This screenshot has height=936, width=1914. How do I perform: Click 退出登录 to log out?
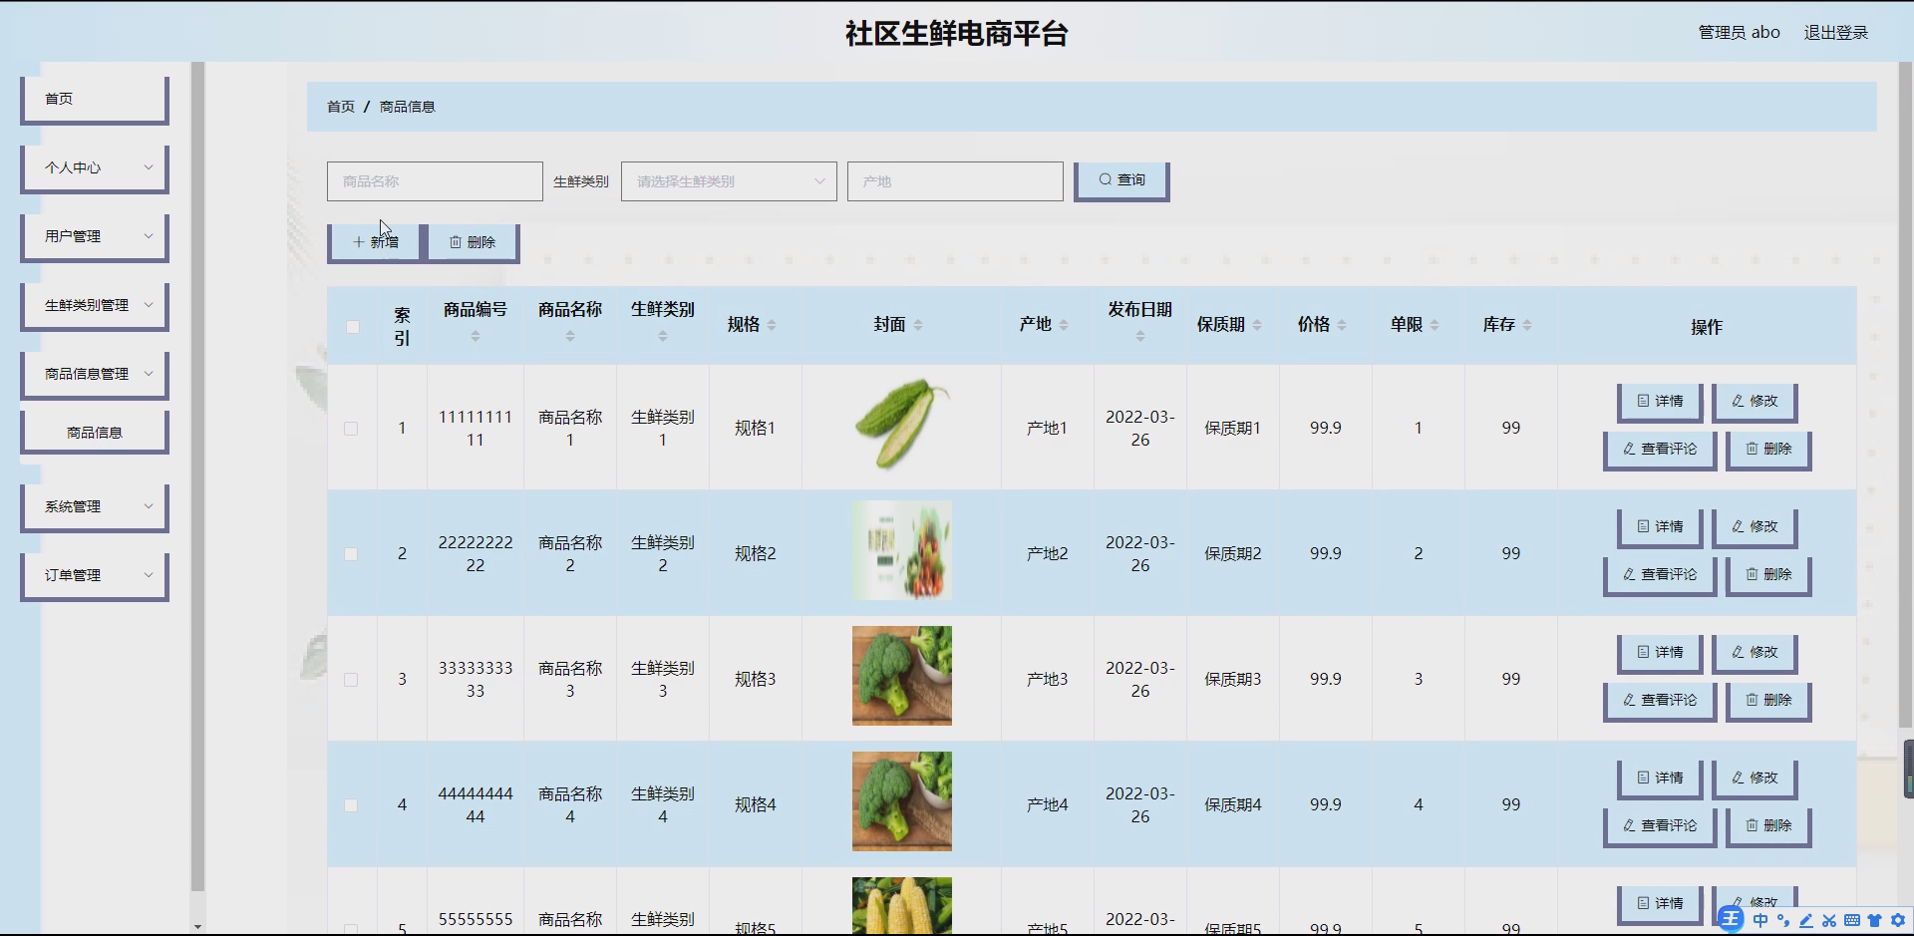point(1836,32)
